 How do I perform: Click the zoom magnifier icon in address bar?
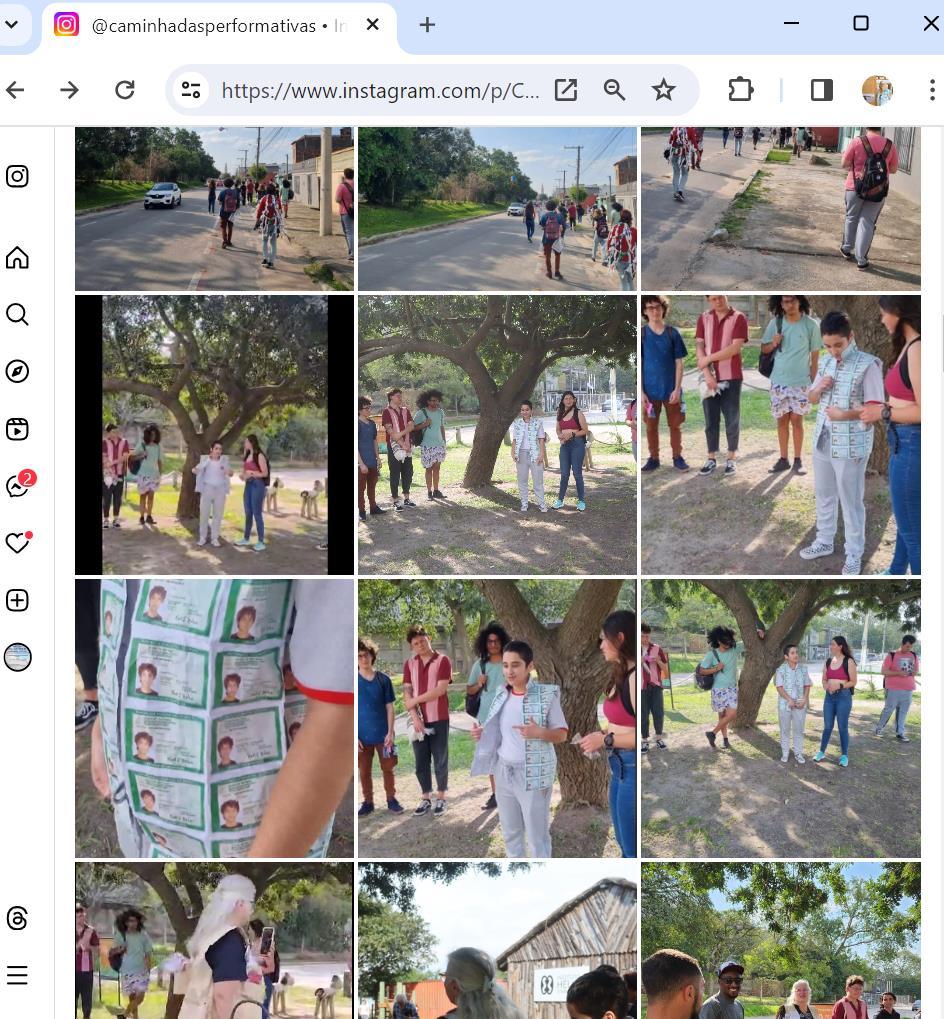pos(614,90)
